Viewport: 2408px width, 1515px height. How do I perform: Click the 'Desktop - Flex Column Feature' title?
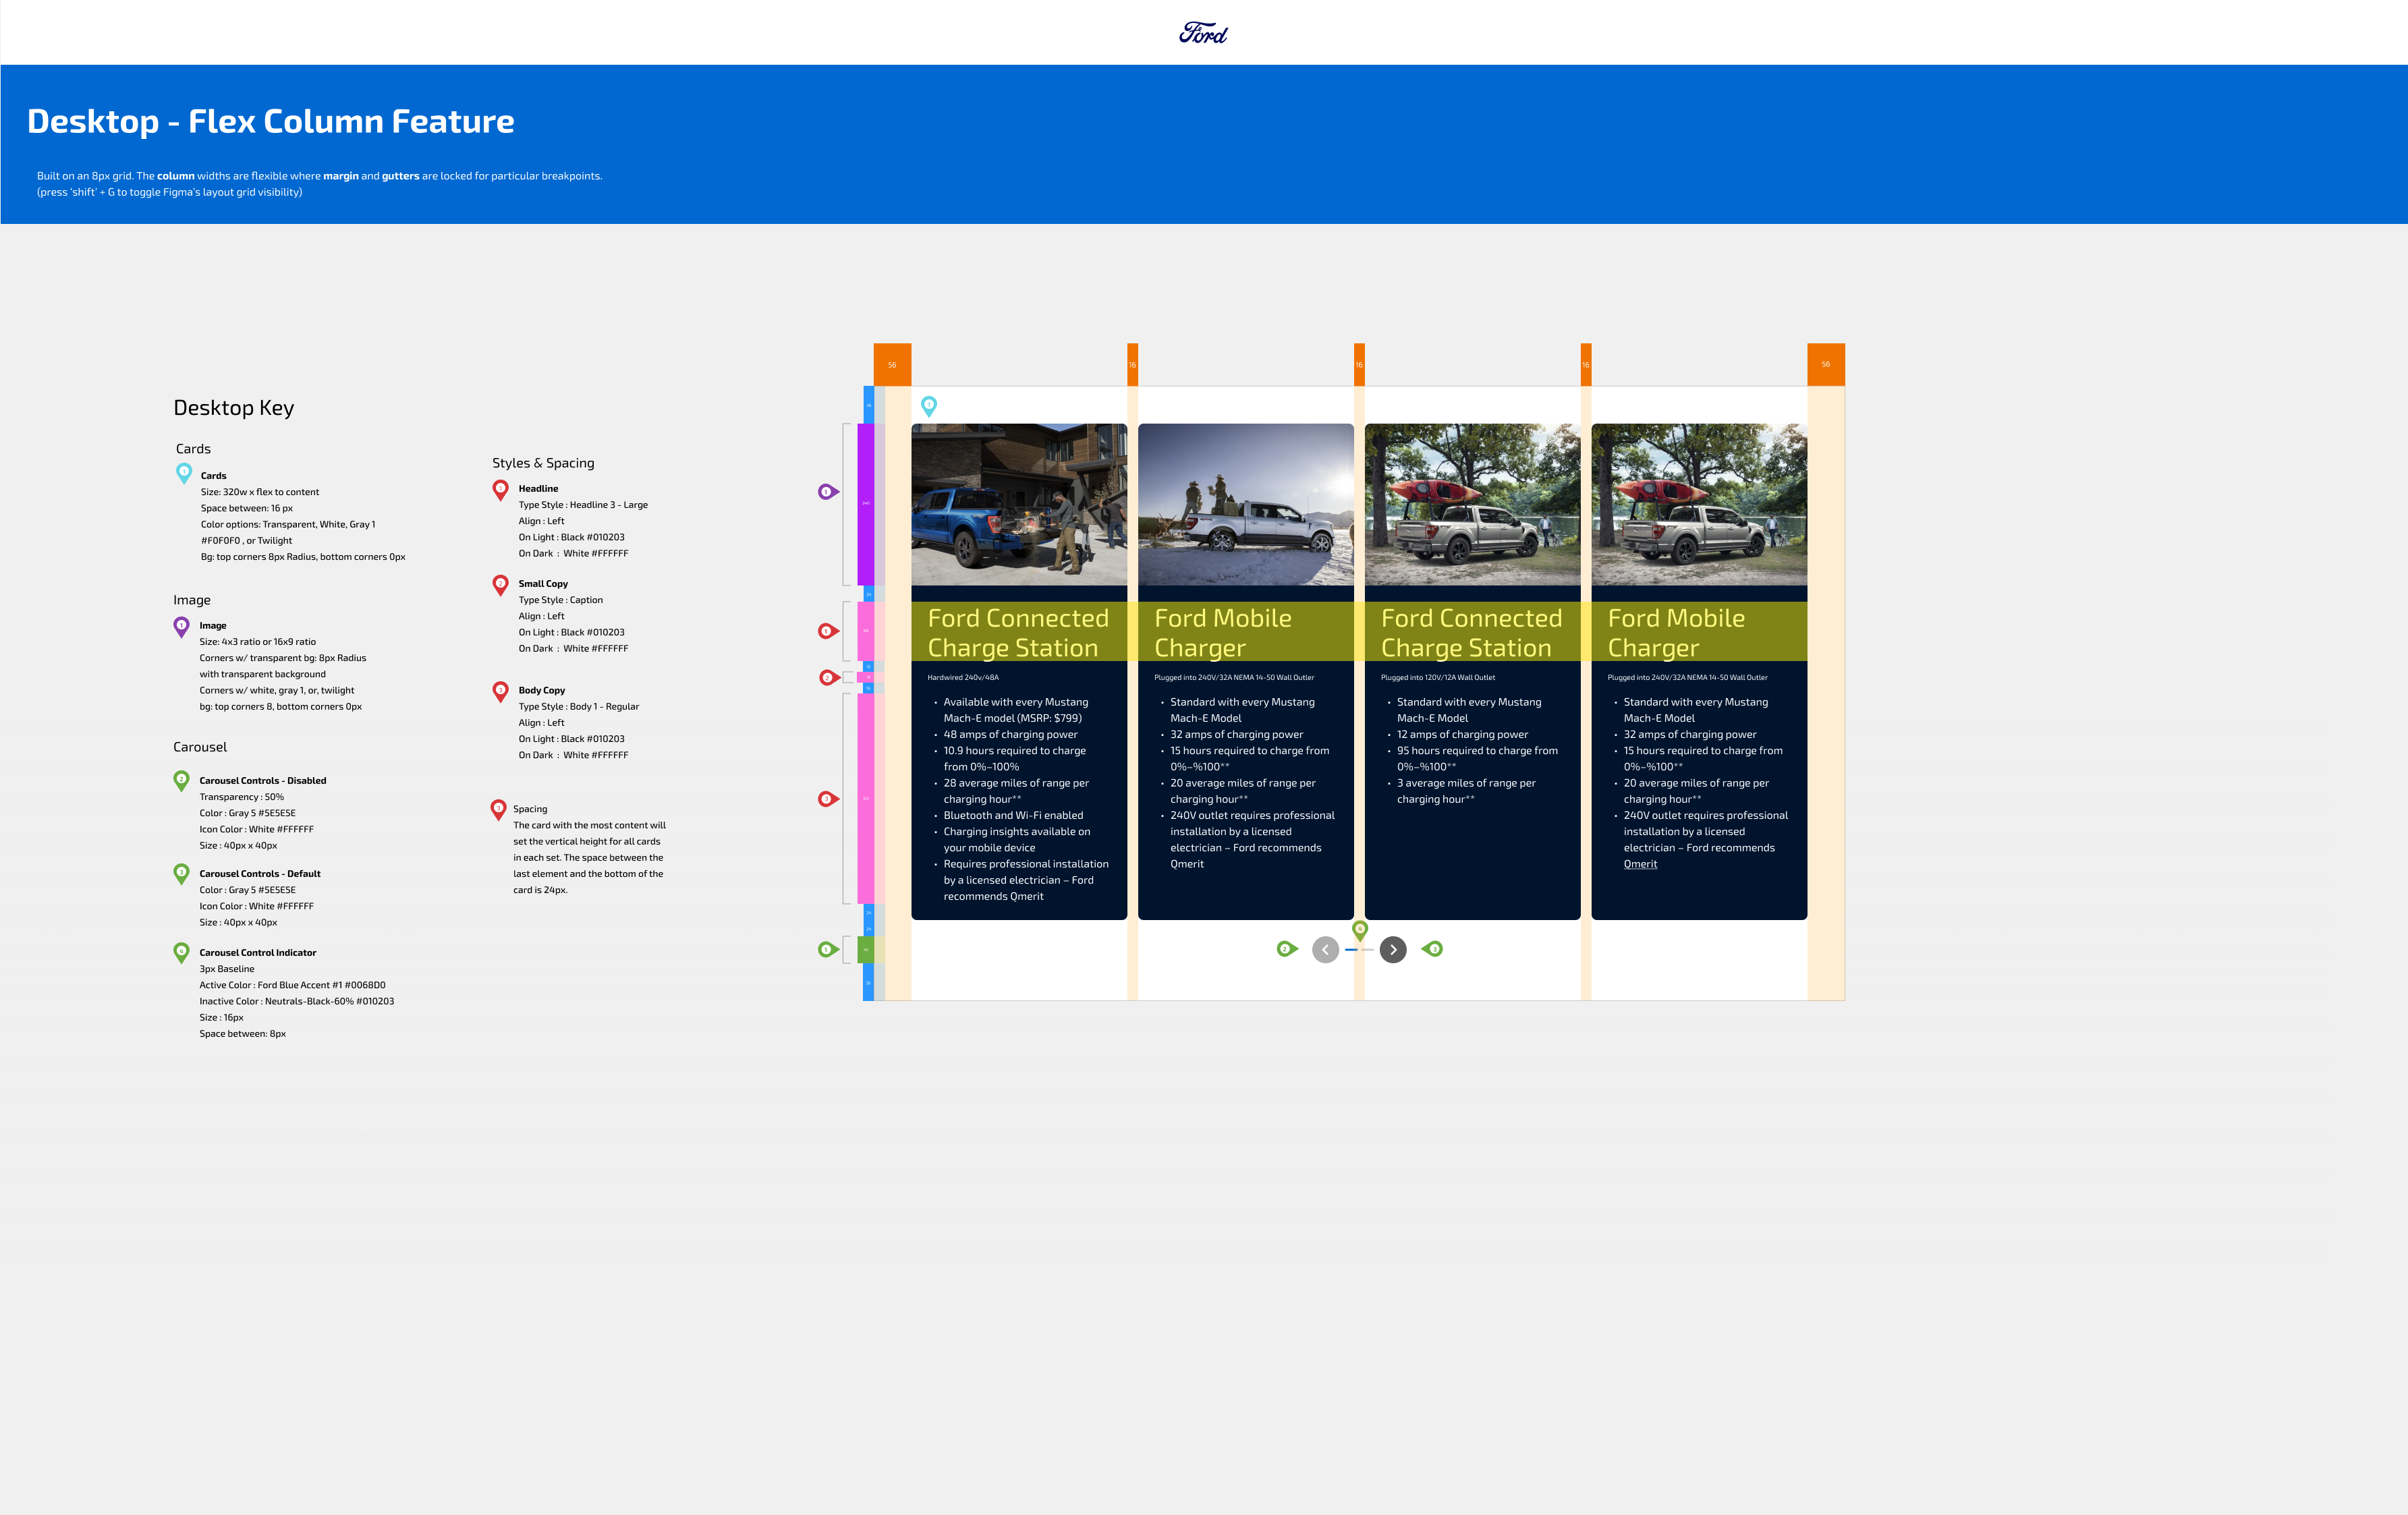click(x=270, y=121)
